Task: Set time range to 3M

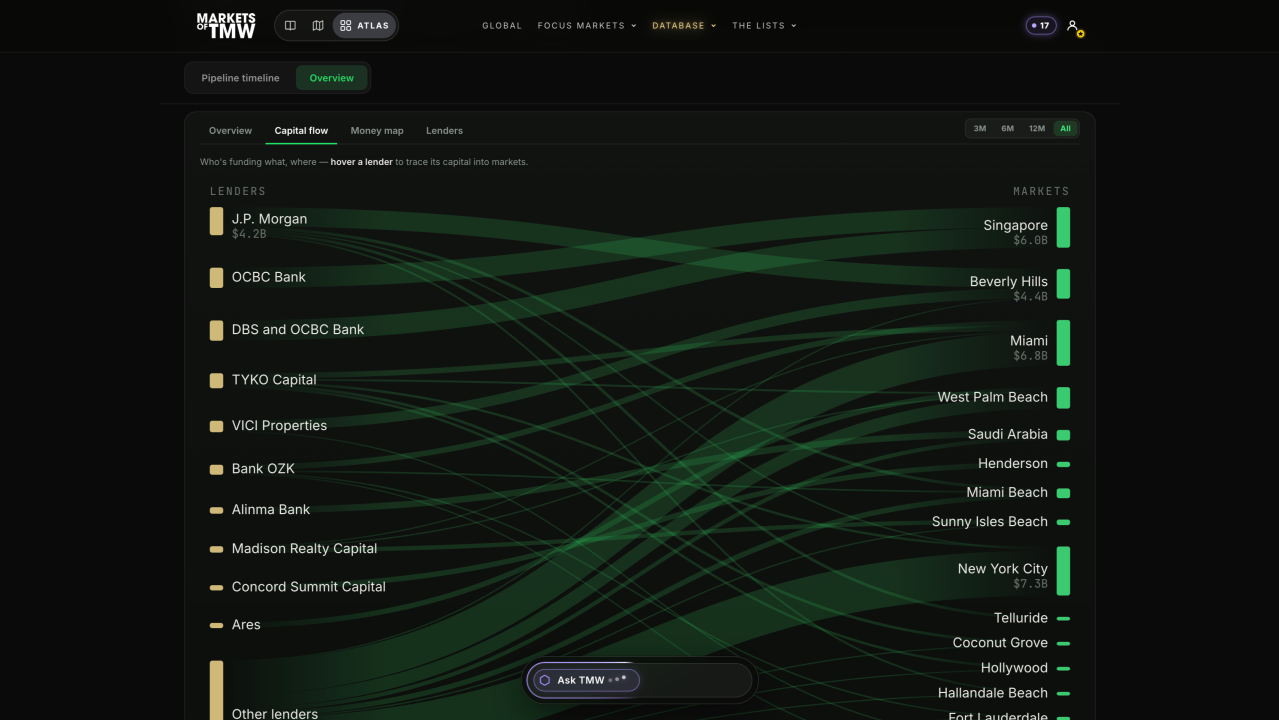Action: [x=980, y=129]
